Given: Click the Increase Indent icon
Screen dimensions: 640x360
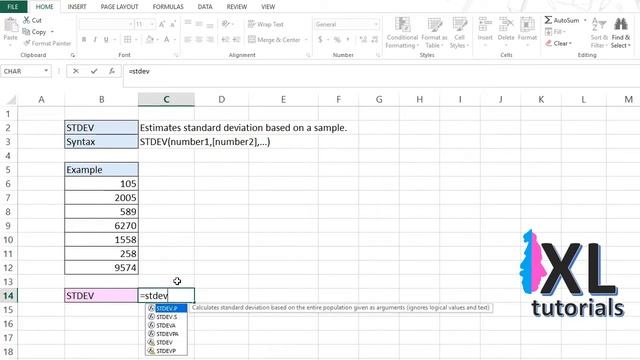Looking at the screenshot, I should (236, 40).
